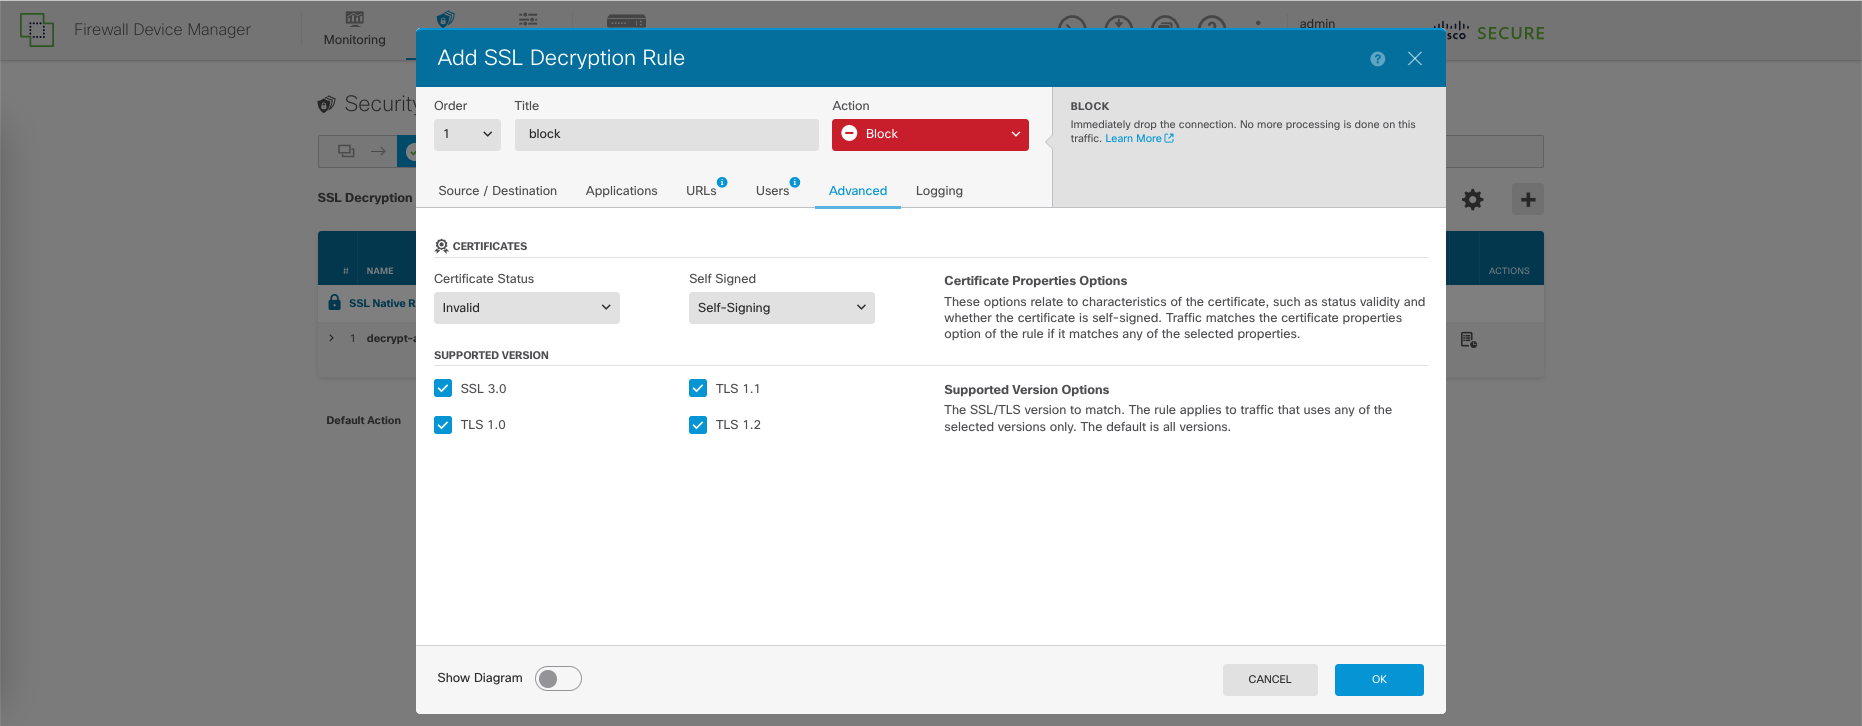Switch to the Logging tab
The width and height of the screenshot is (1862, 726).
(939, 191)
